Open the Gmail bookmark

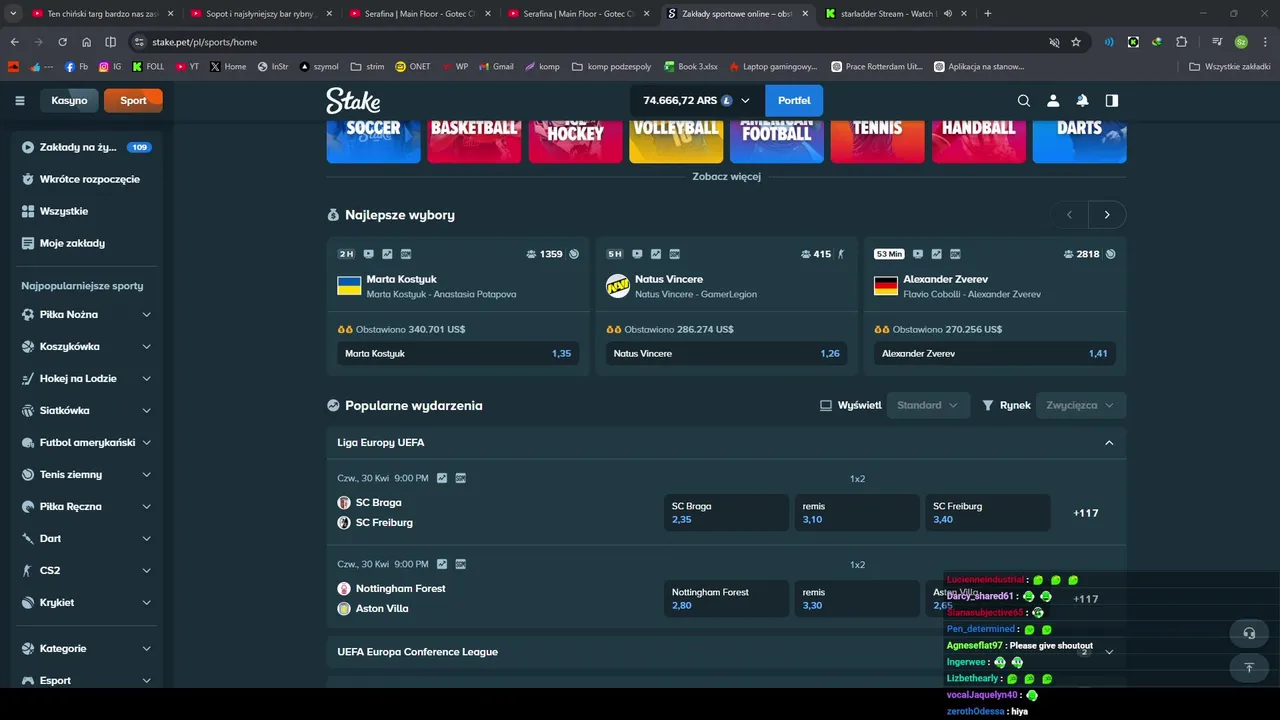[495, 67]
